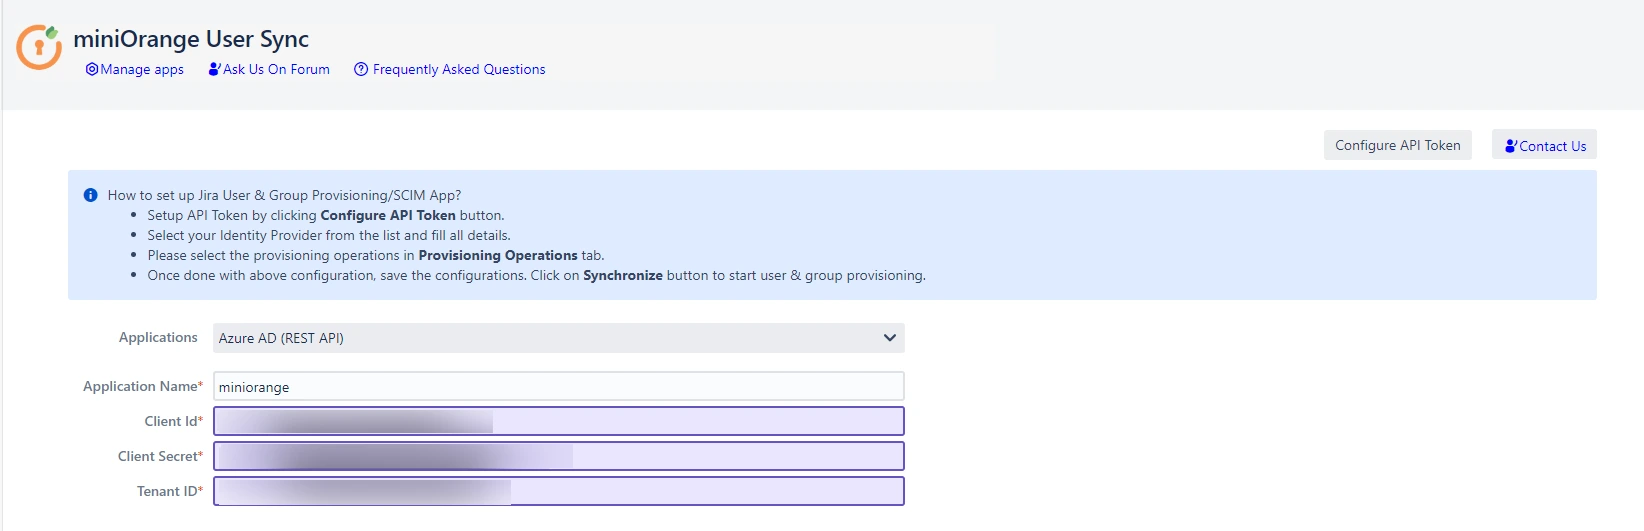Click the Application Name label
This screenshot has width=1644, height=531.
point(142,386)
